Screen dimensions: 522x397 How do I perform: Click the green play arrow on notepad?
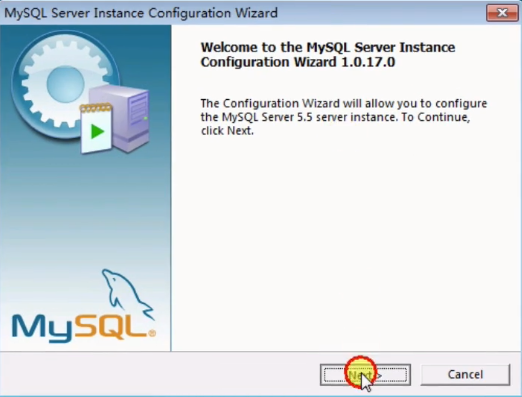(97, 132)
